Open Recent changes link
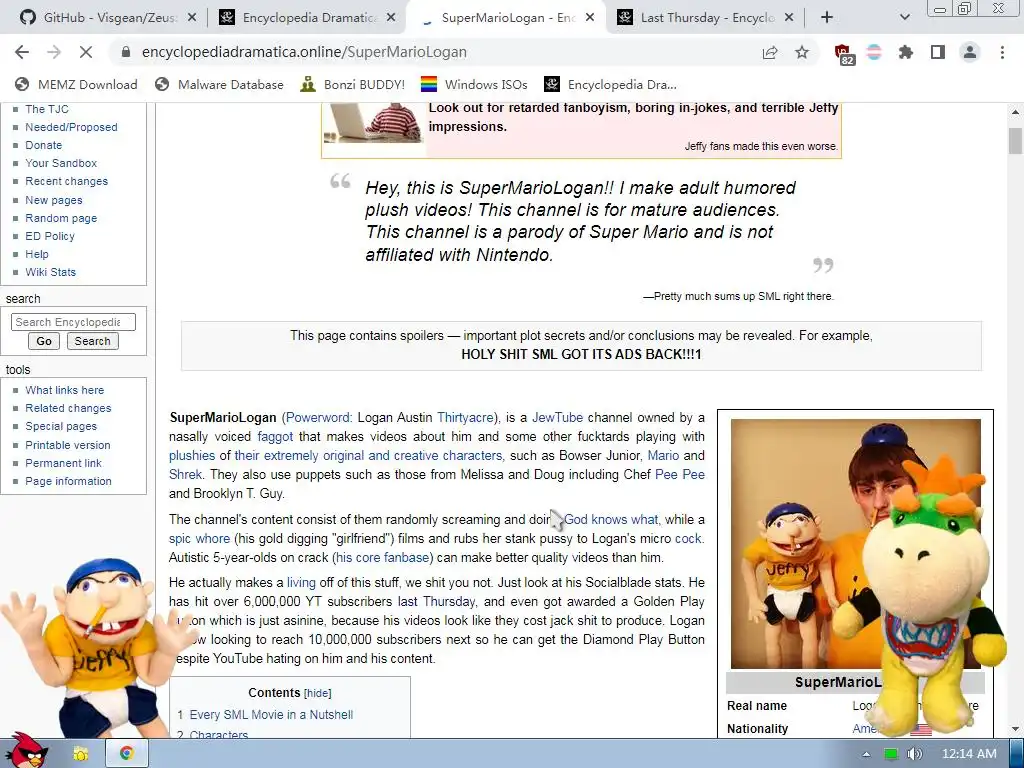Viewport: 1024px width, 768px height. [x=67, y=181]
